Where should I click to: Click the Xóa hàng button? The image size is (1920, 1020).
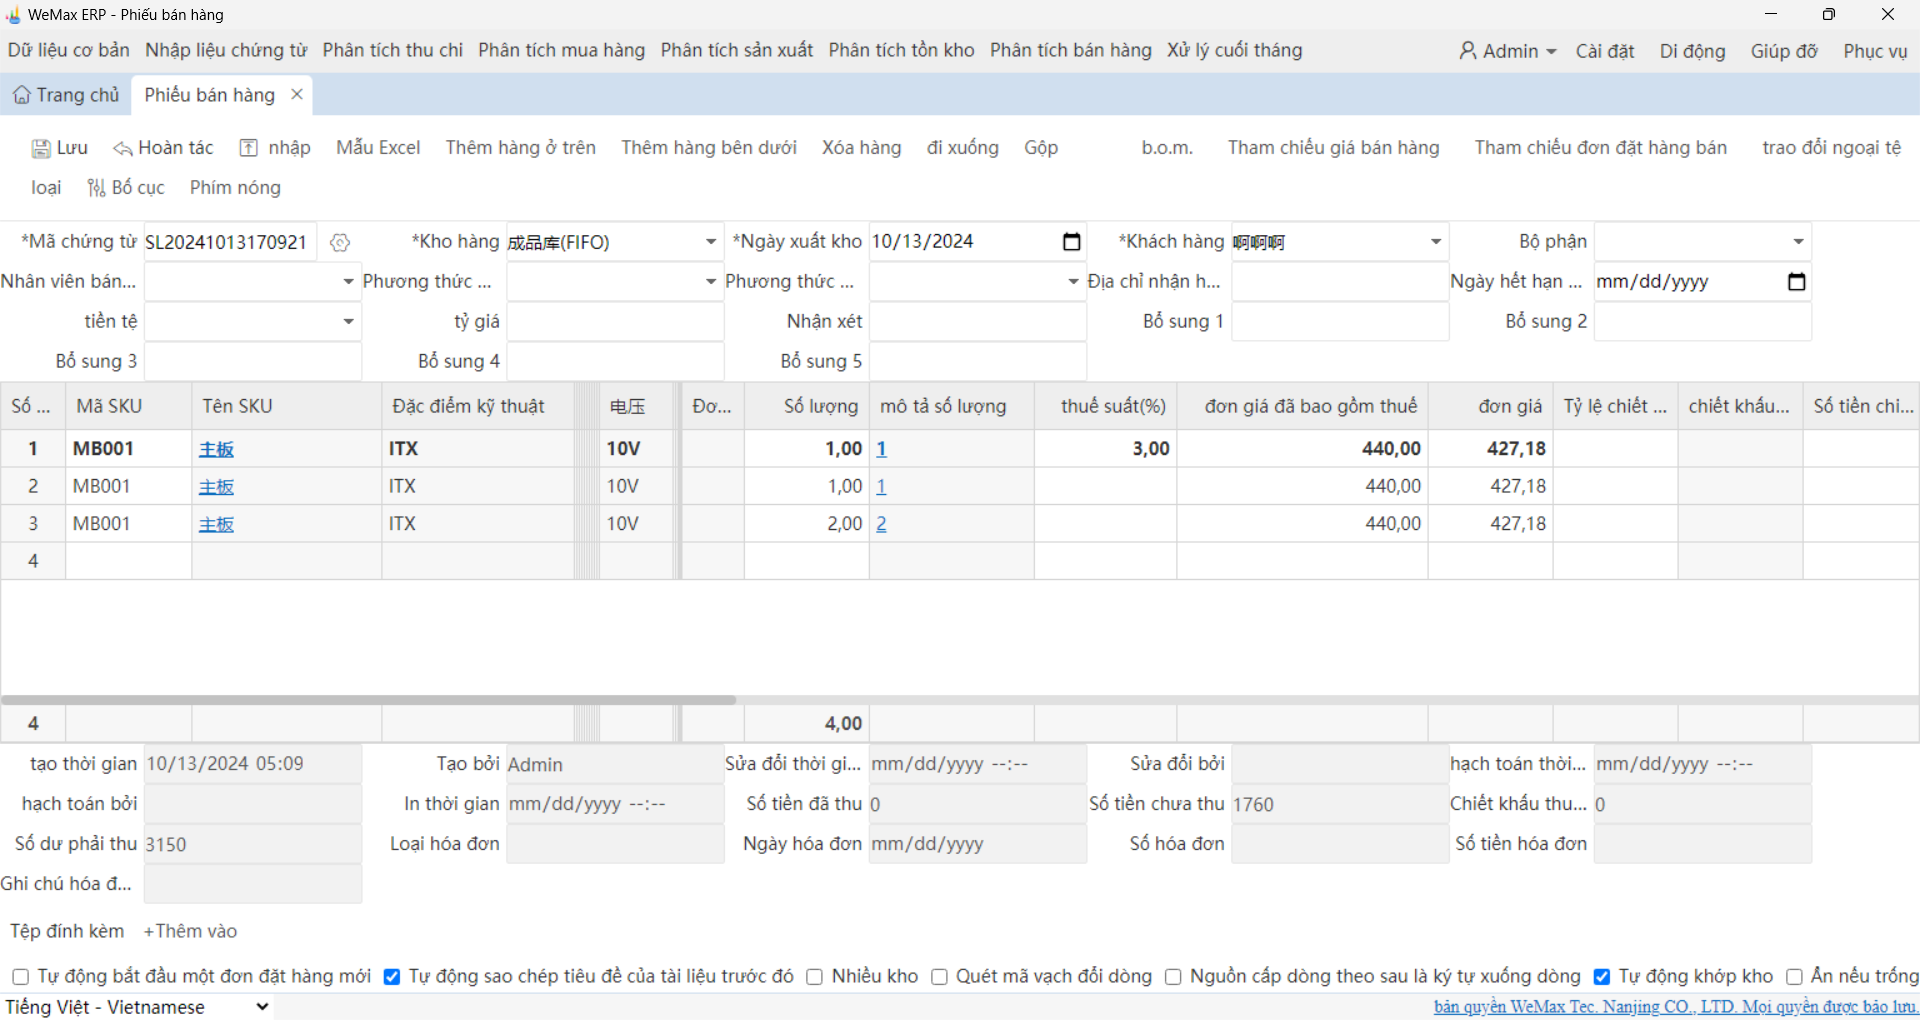tap(861, 148)
